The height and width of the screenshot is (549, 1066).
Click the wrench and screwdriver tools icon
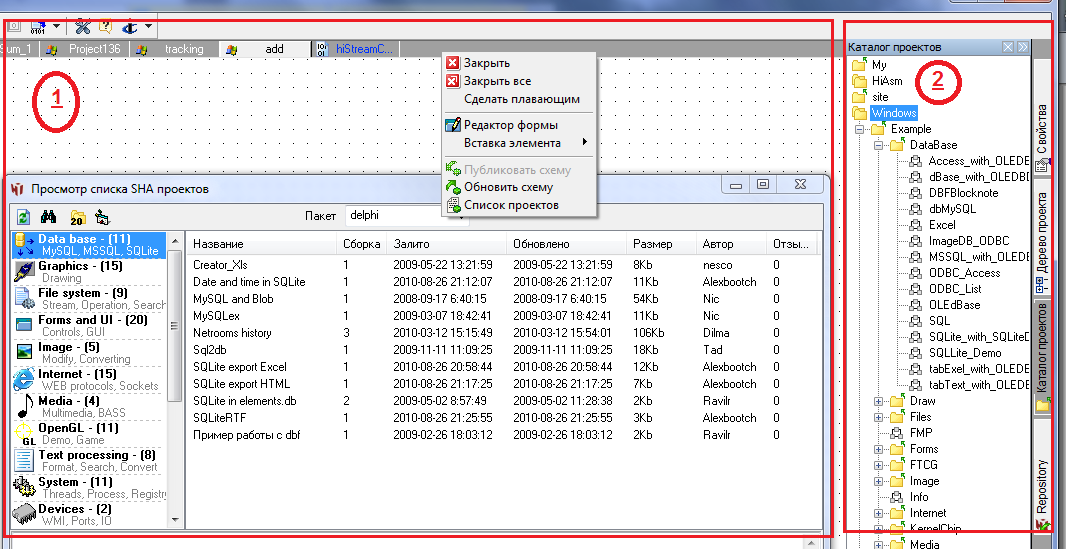coord(83,26)
